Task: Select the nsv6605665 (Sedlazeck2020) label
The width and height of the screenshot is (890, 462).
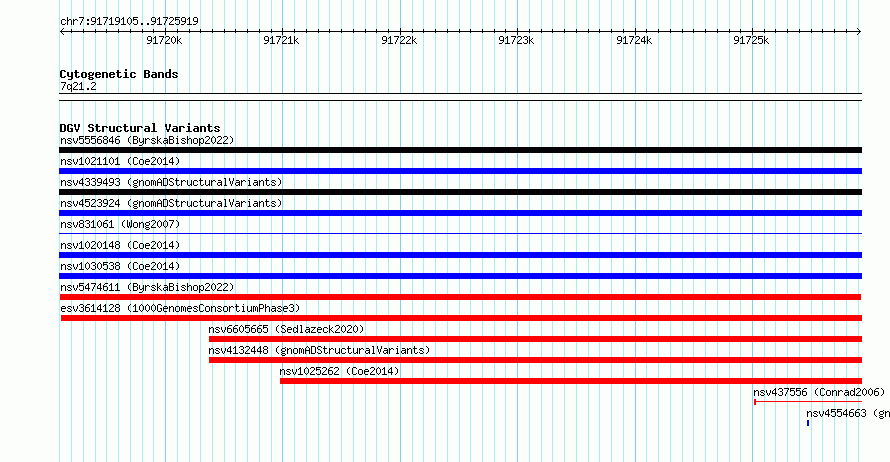Action: pyautogui.click(x=286, y=329)
